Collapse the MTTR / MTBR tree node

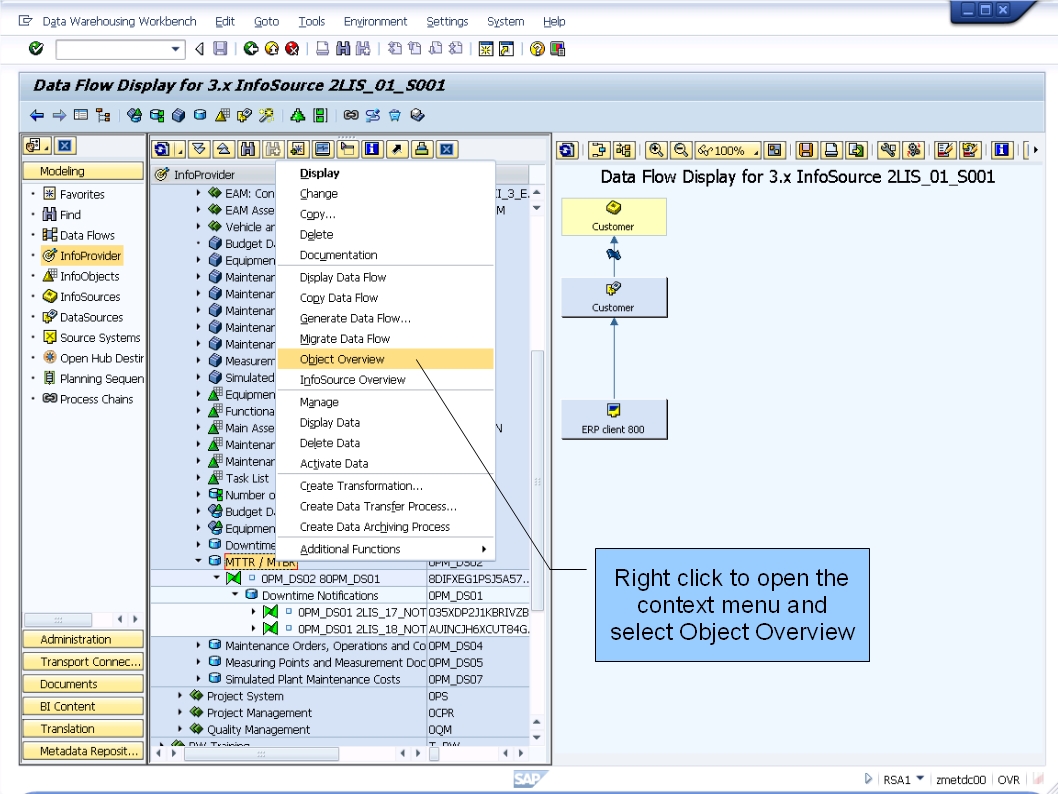tap(198, 561)
